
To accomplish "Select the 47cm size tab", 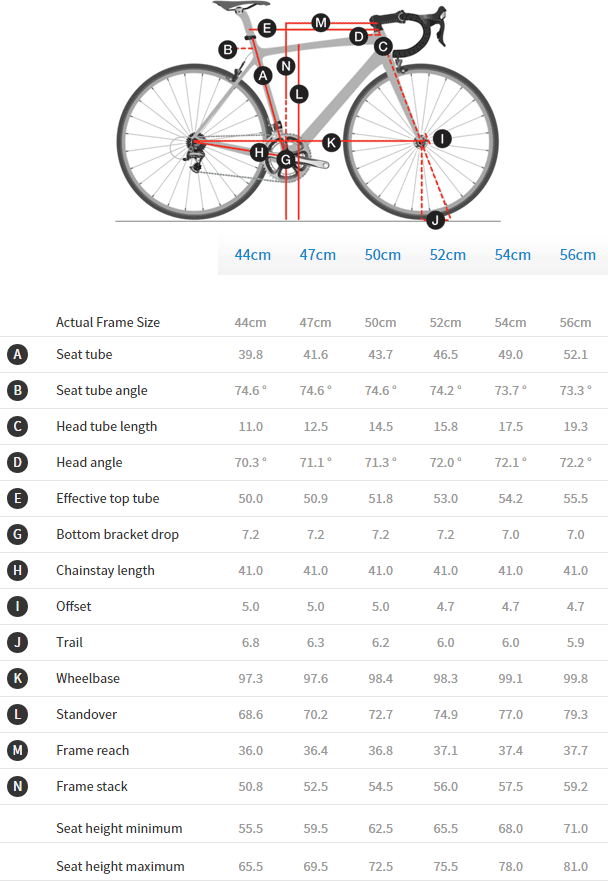I will [318, 255].
